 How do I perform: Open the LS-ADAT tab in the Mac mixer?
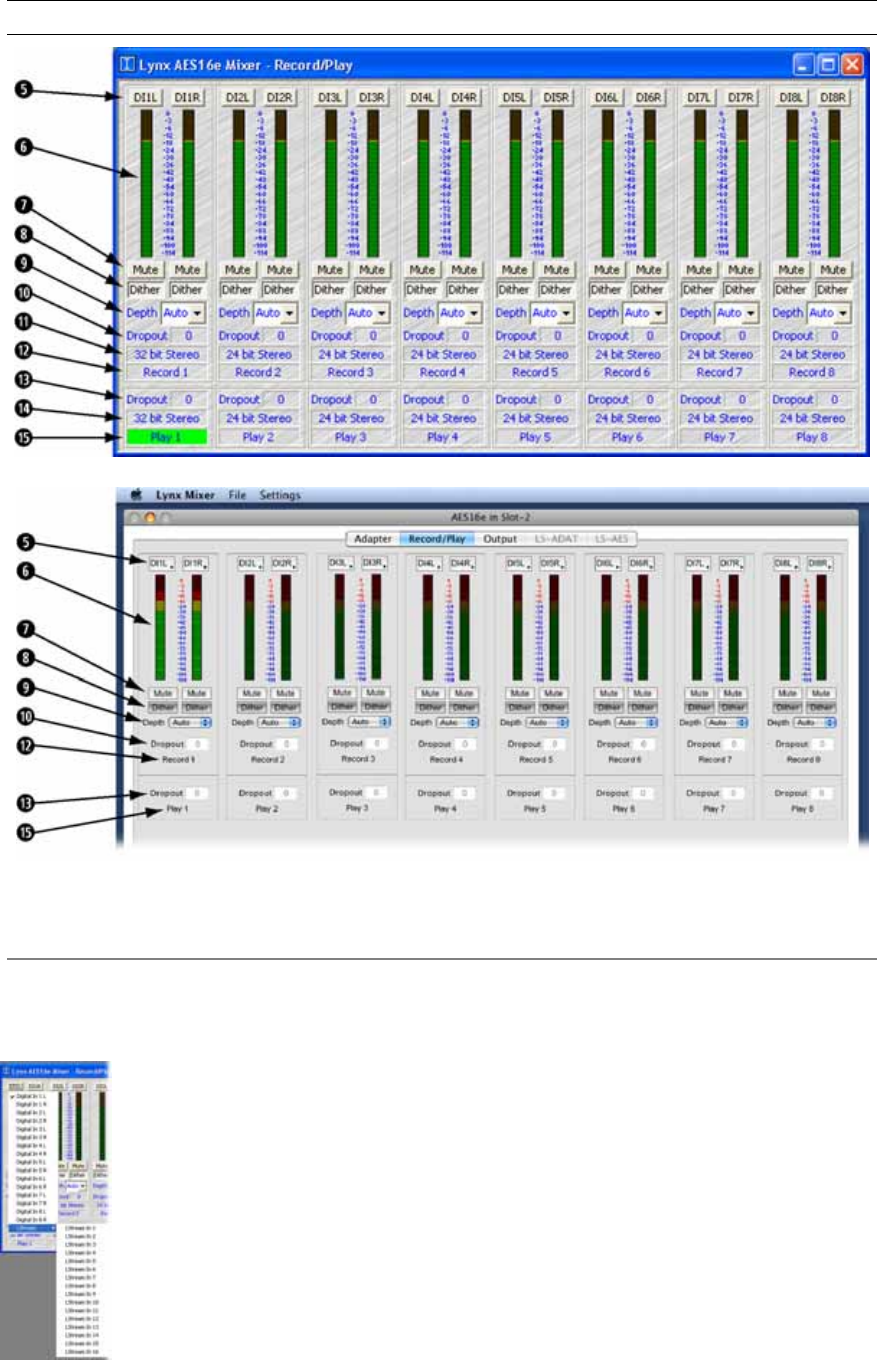point(557,538)
